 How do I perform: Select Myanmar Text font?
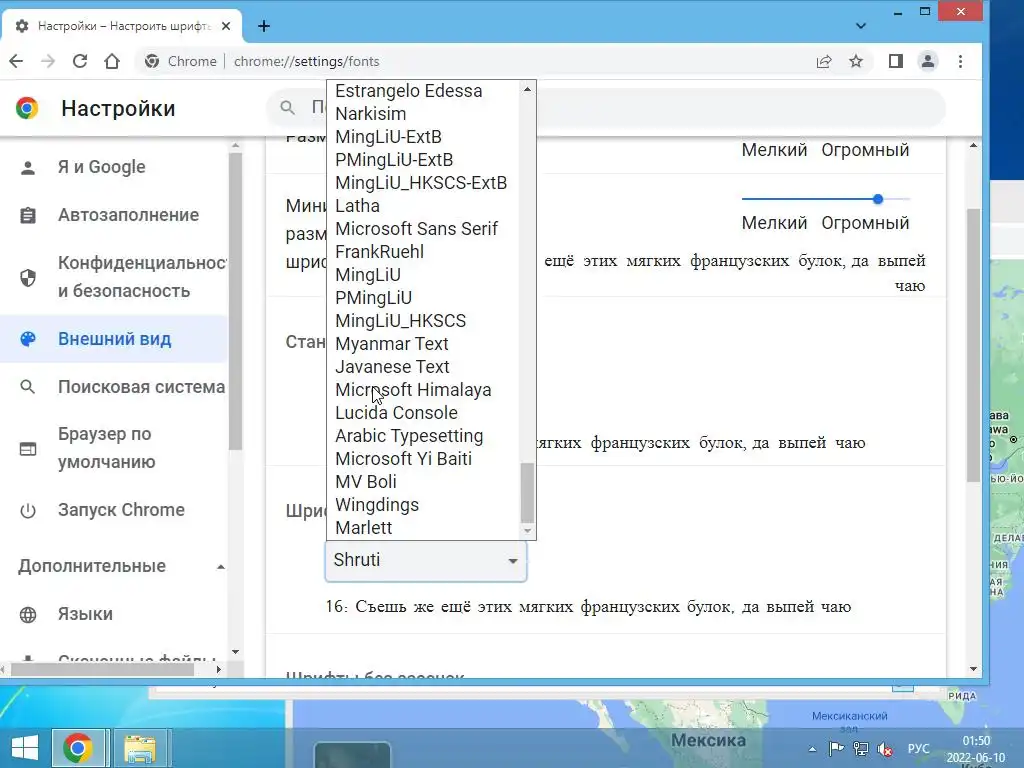pos(423,344)
